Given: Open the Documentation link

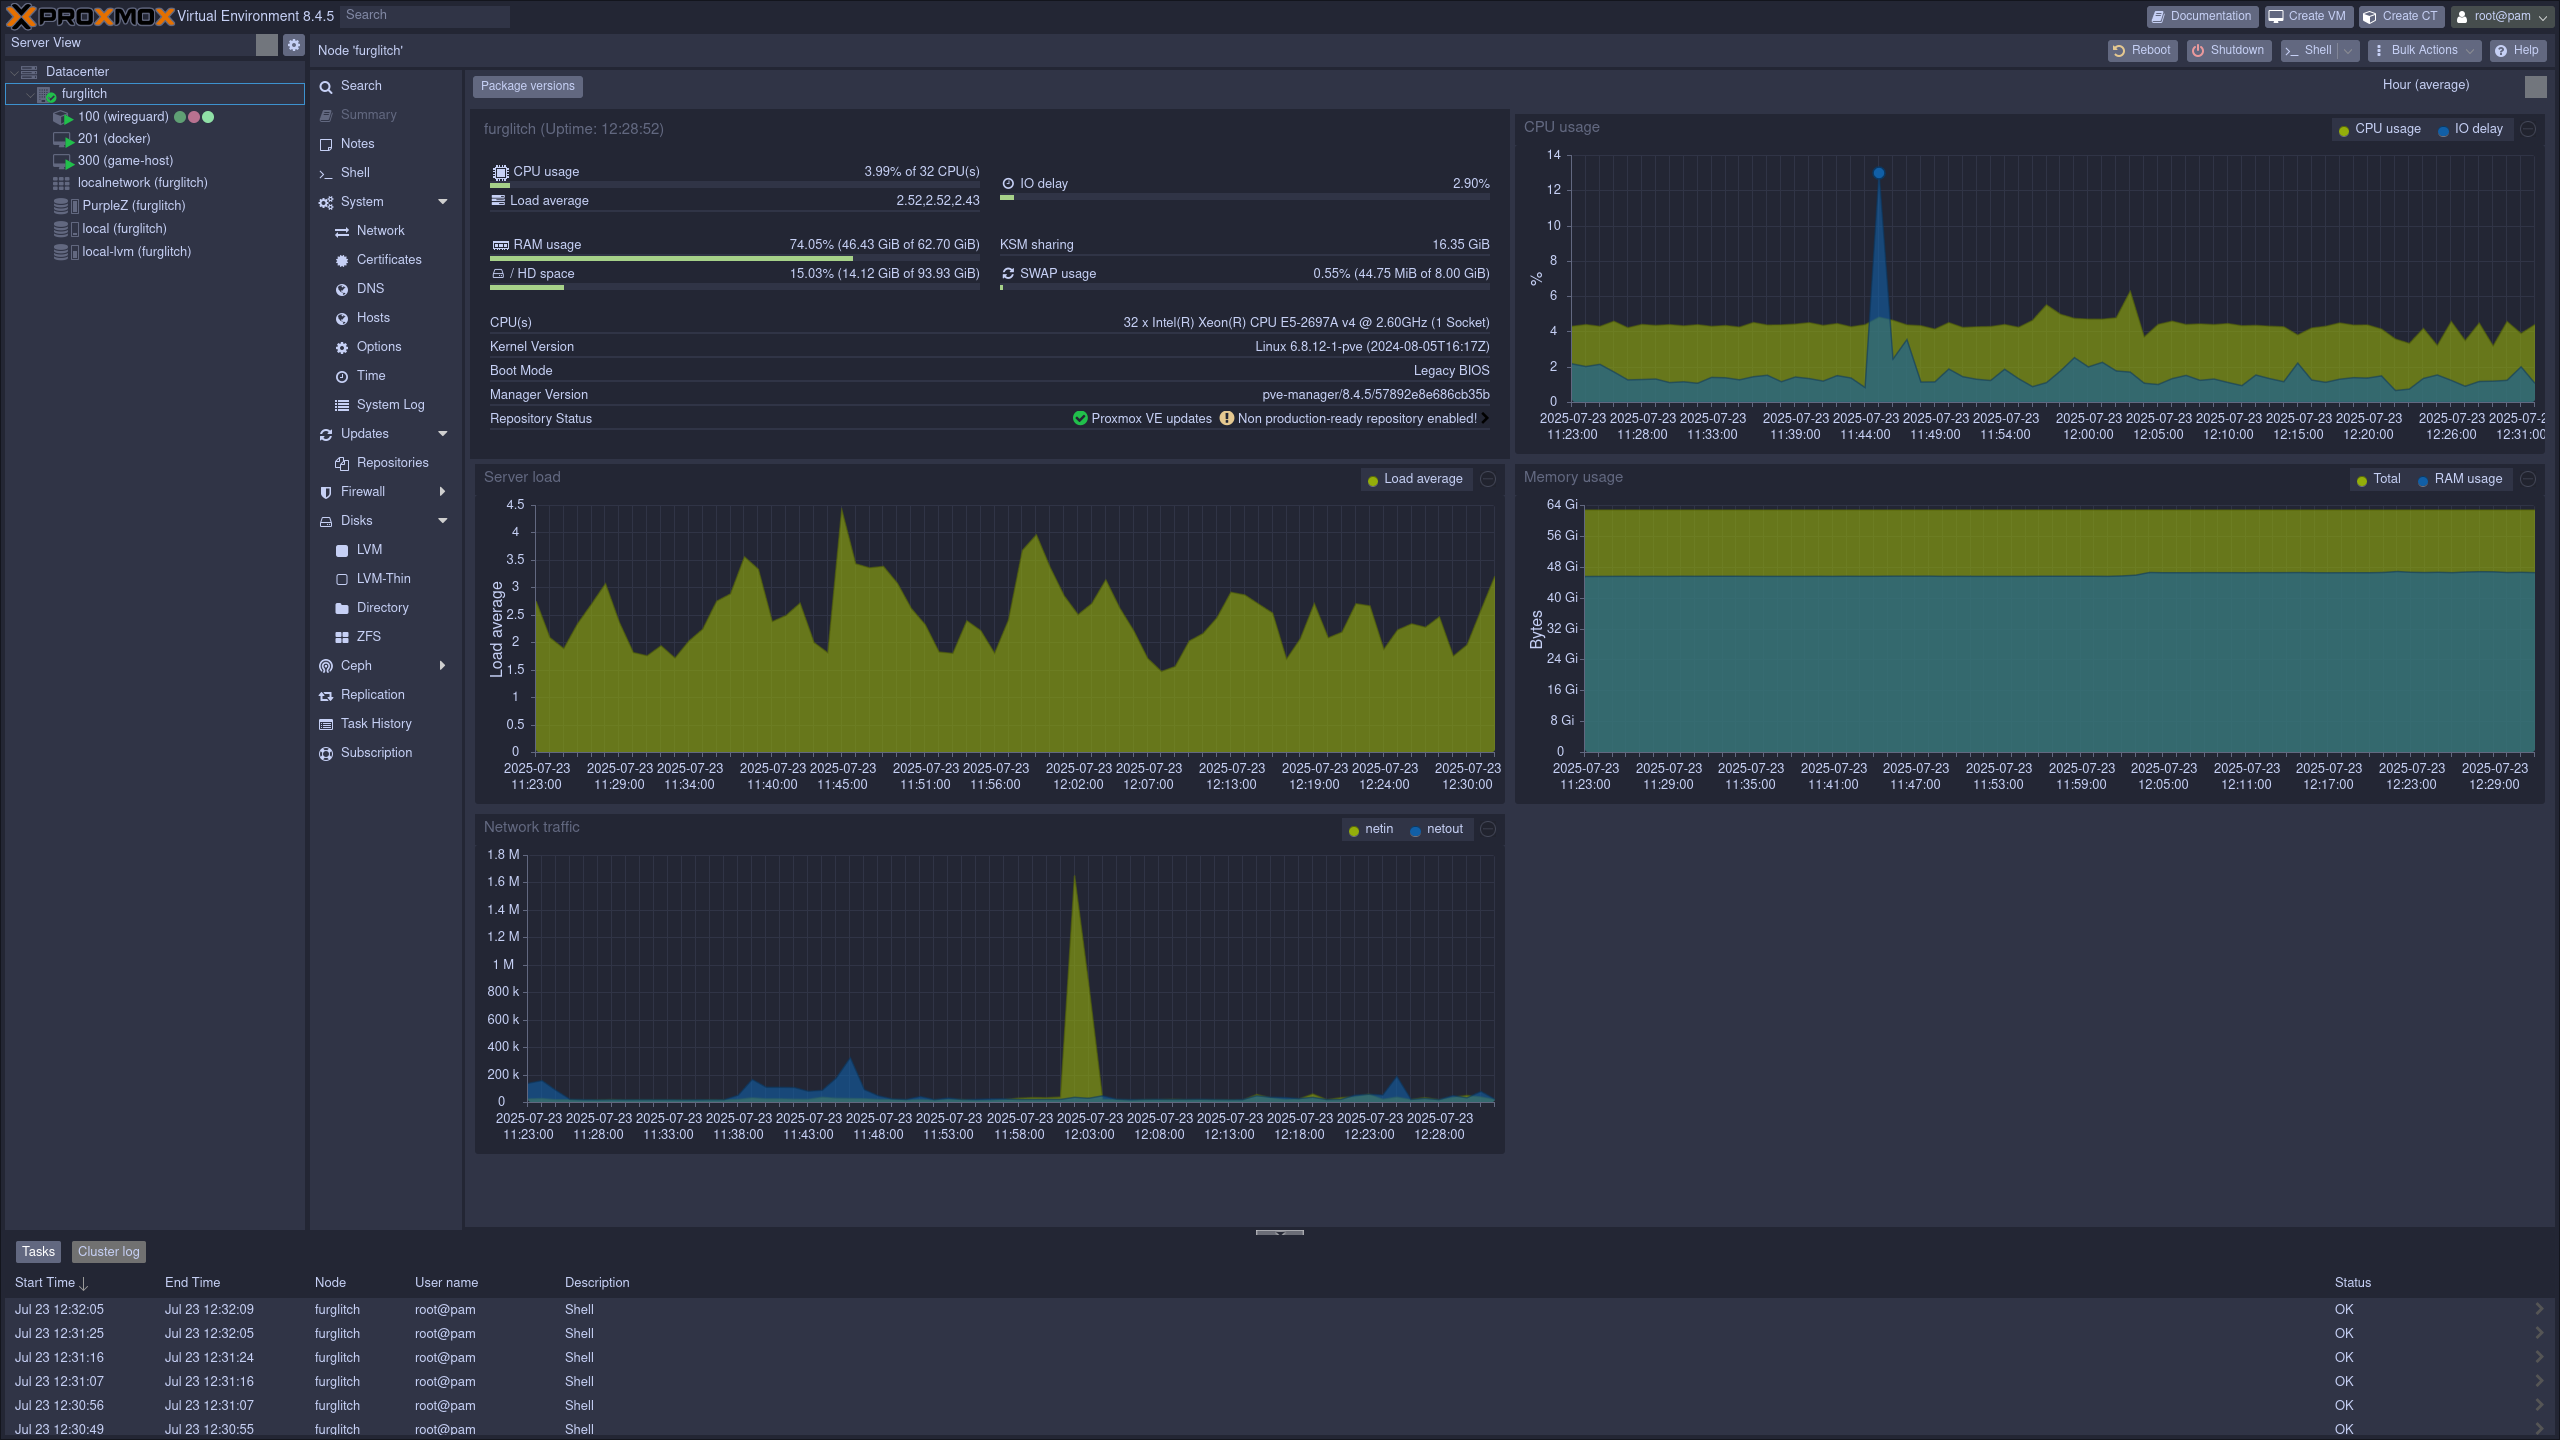Looking at the screenshot, I should pos(2202,15).
